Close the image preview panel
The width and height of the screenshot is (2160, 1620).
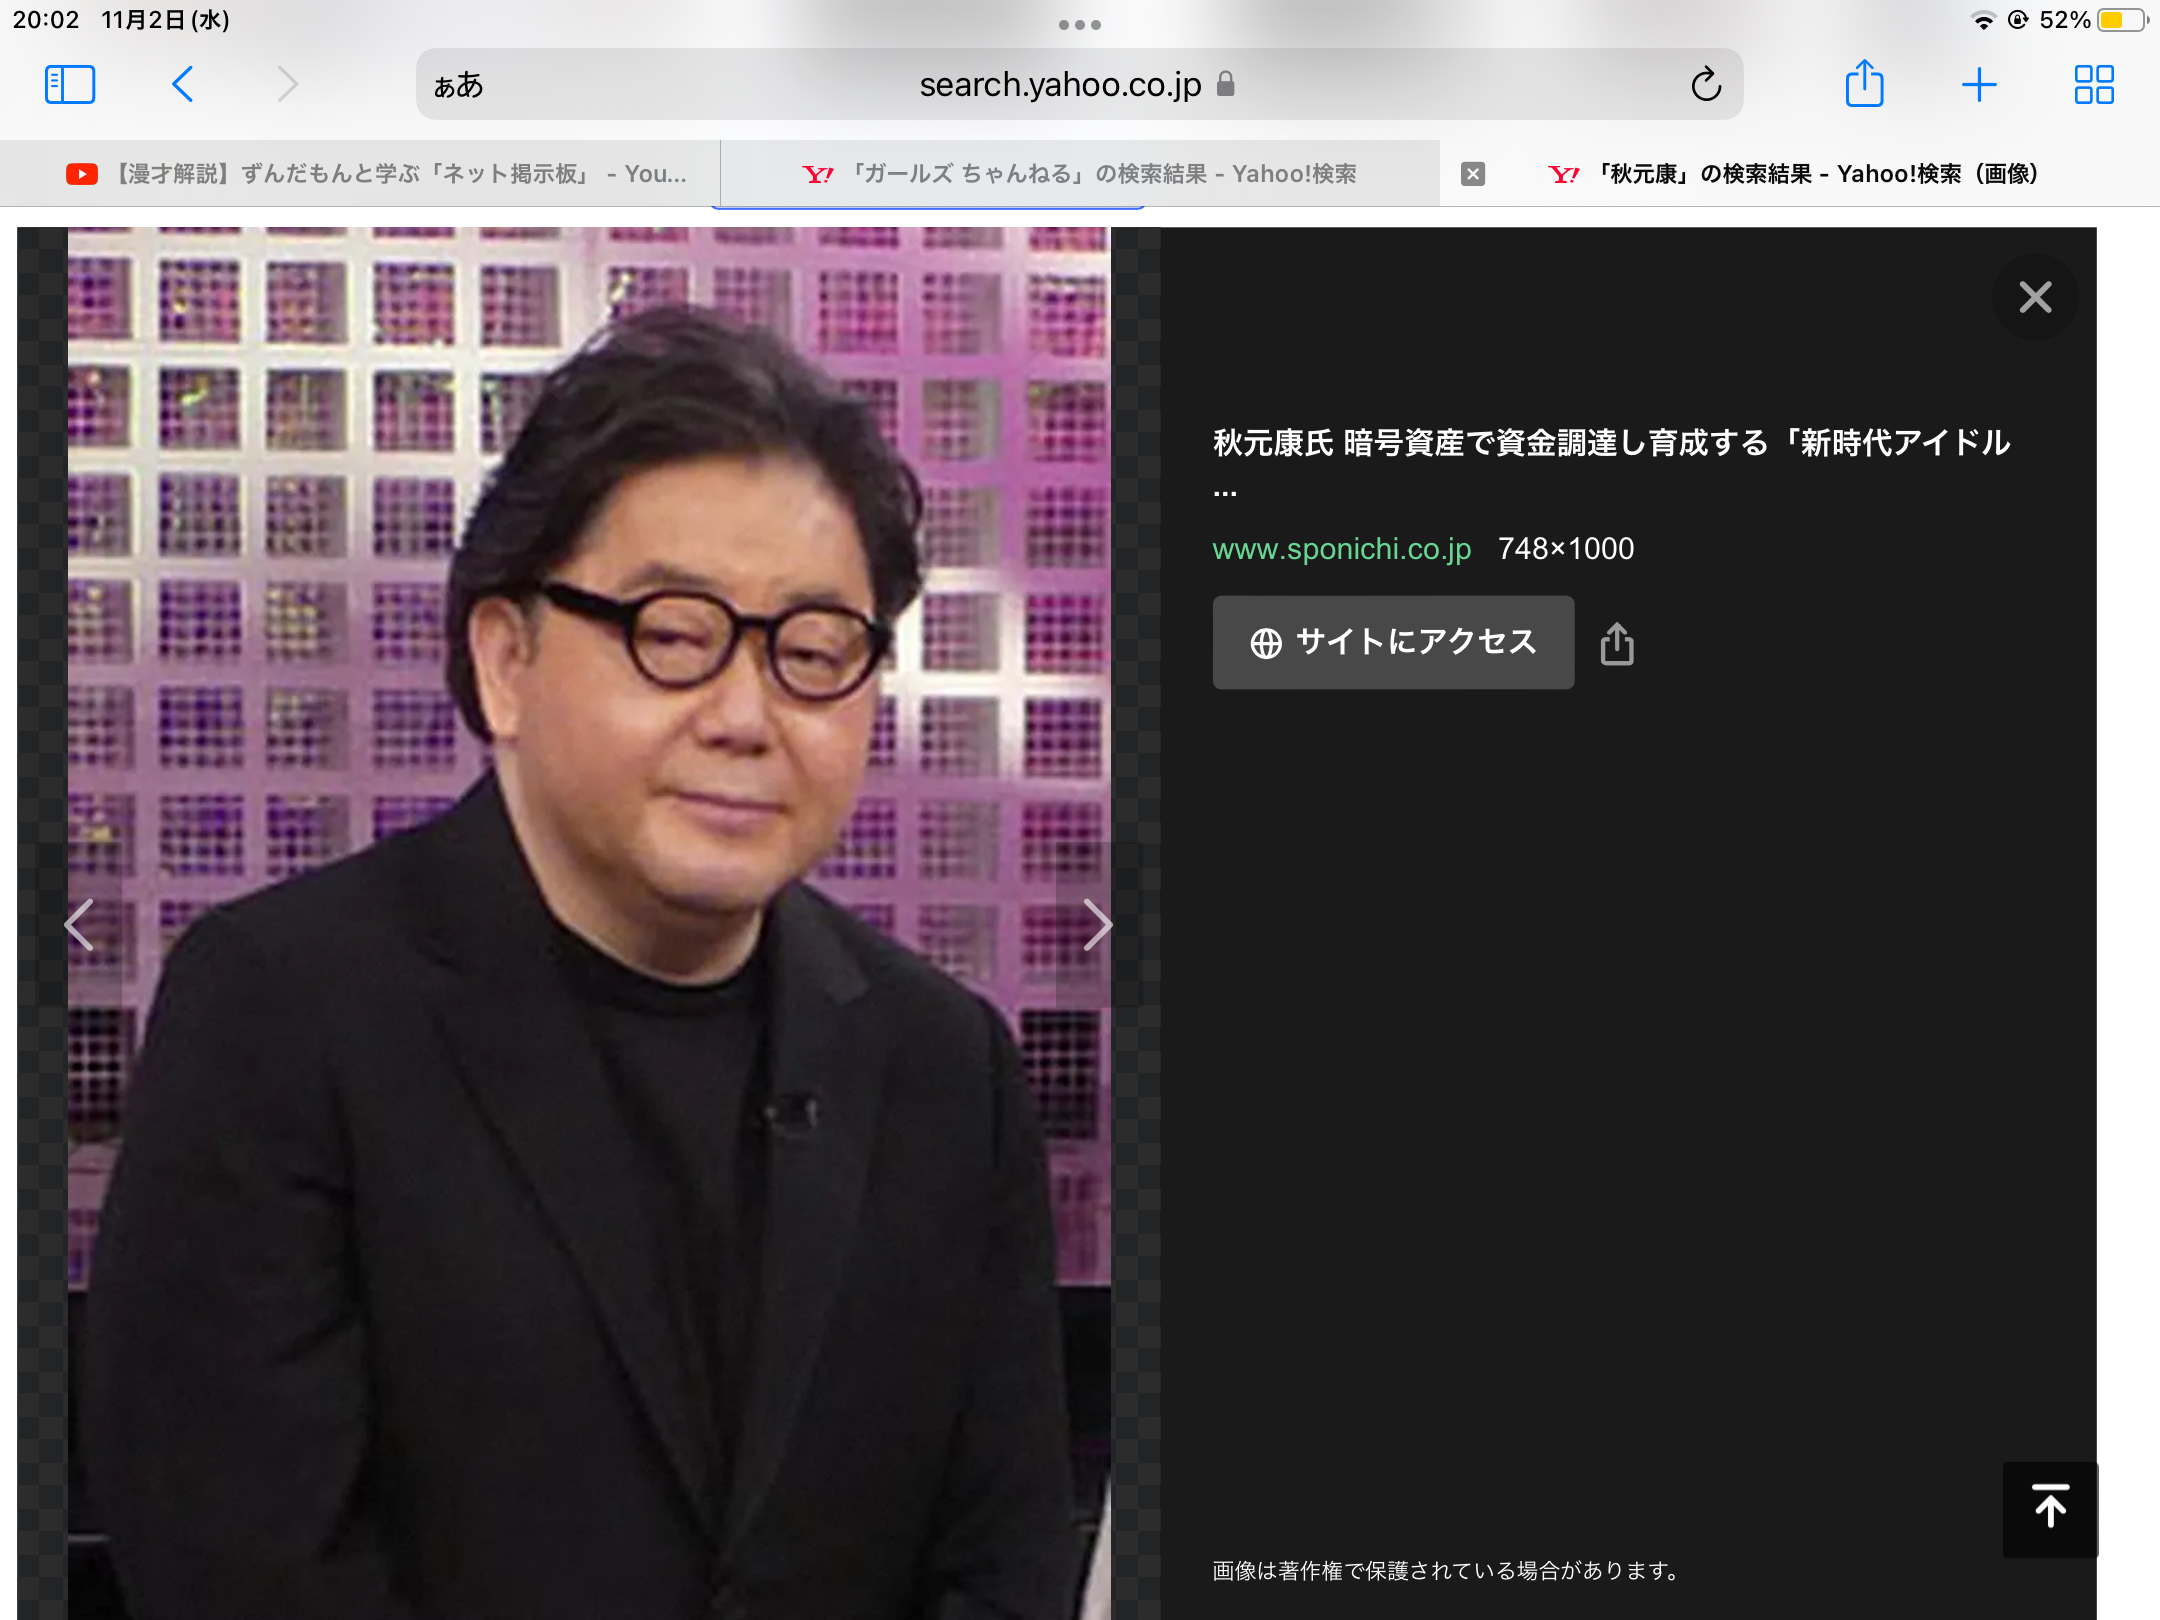(2034, 297)
